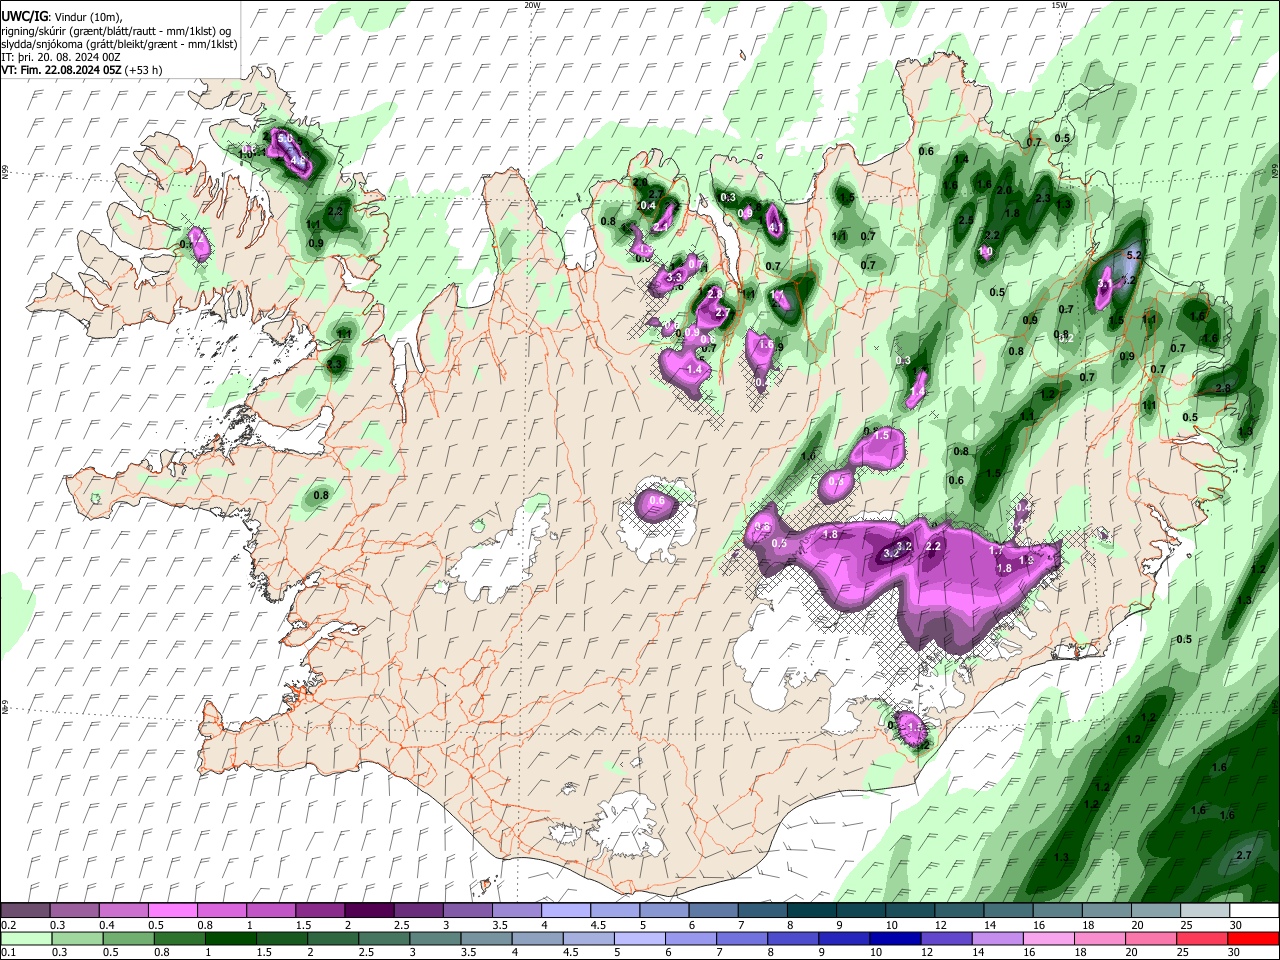Click the '5.0' precipitation value in the northwest
The width and height of the screenshot is (1280, 960).
[x=285, y=138]
